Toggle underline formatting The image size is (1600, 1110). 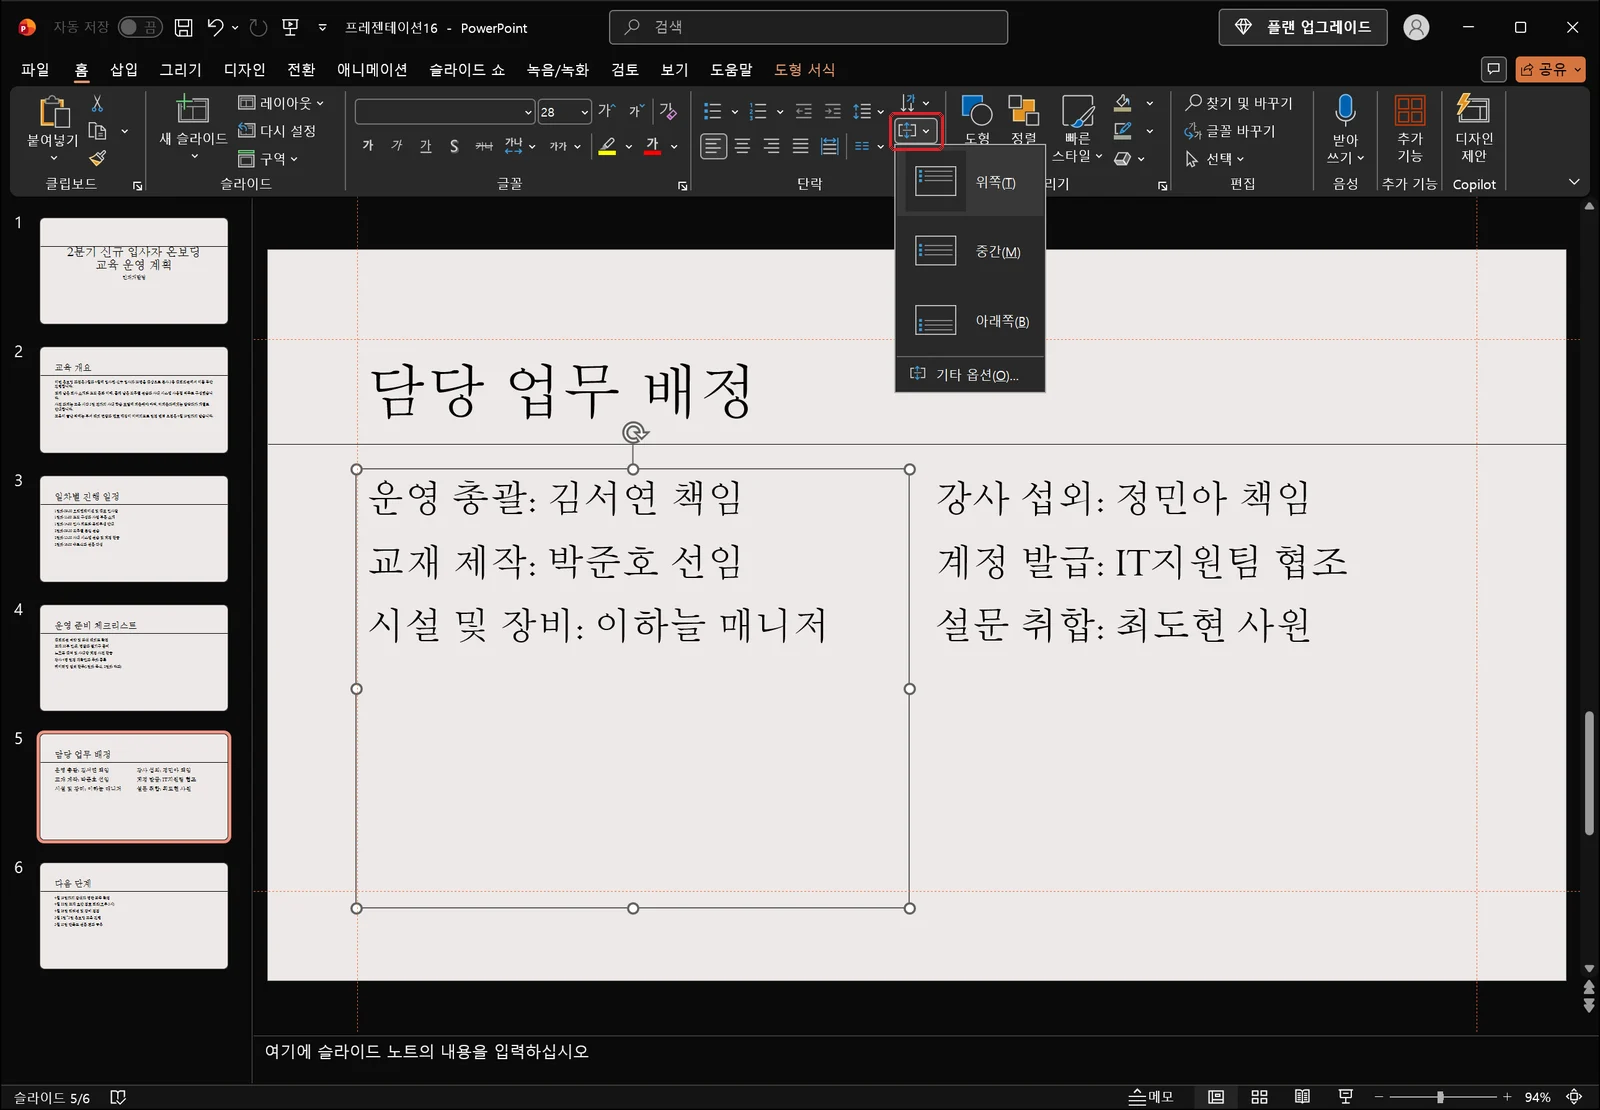click(x=426, y=146)
